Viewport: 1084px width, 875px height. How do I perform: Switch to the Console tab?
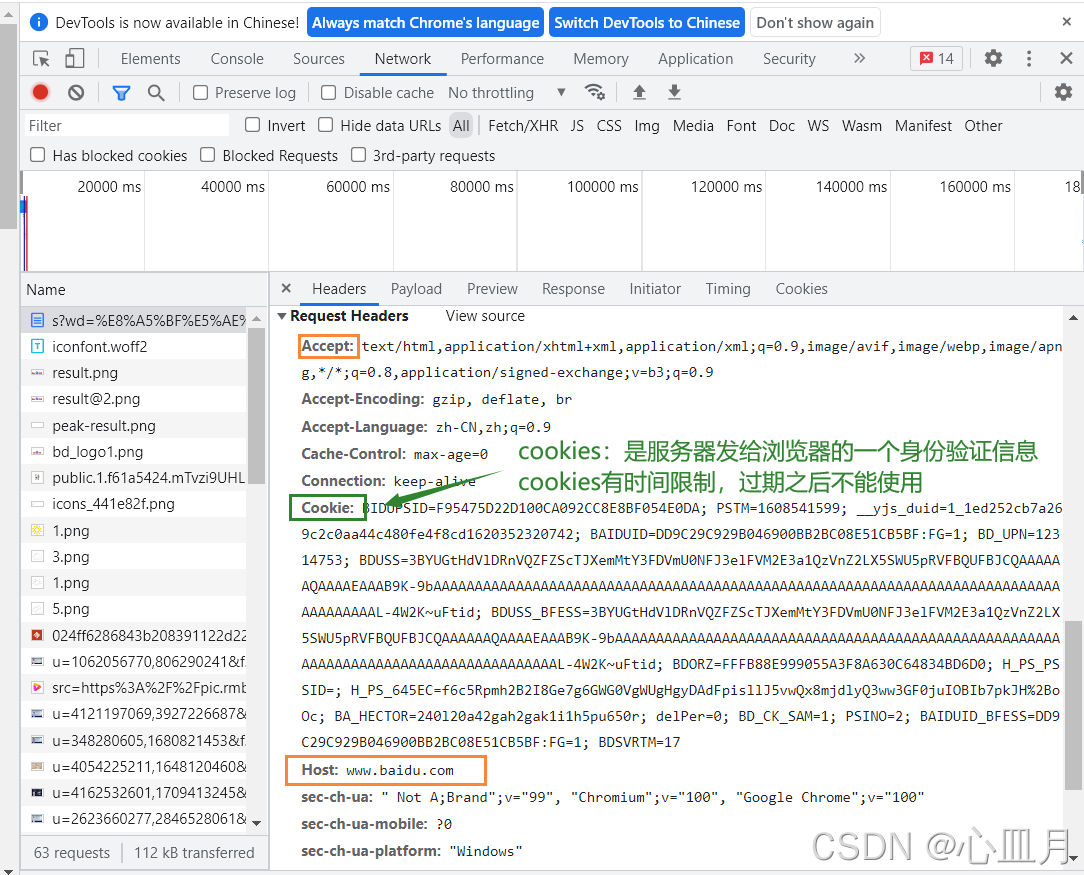pyautogui.click(x=237, y=59)
